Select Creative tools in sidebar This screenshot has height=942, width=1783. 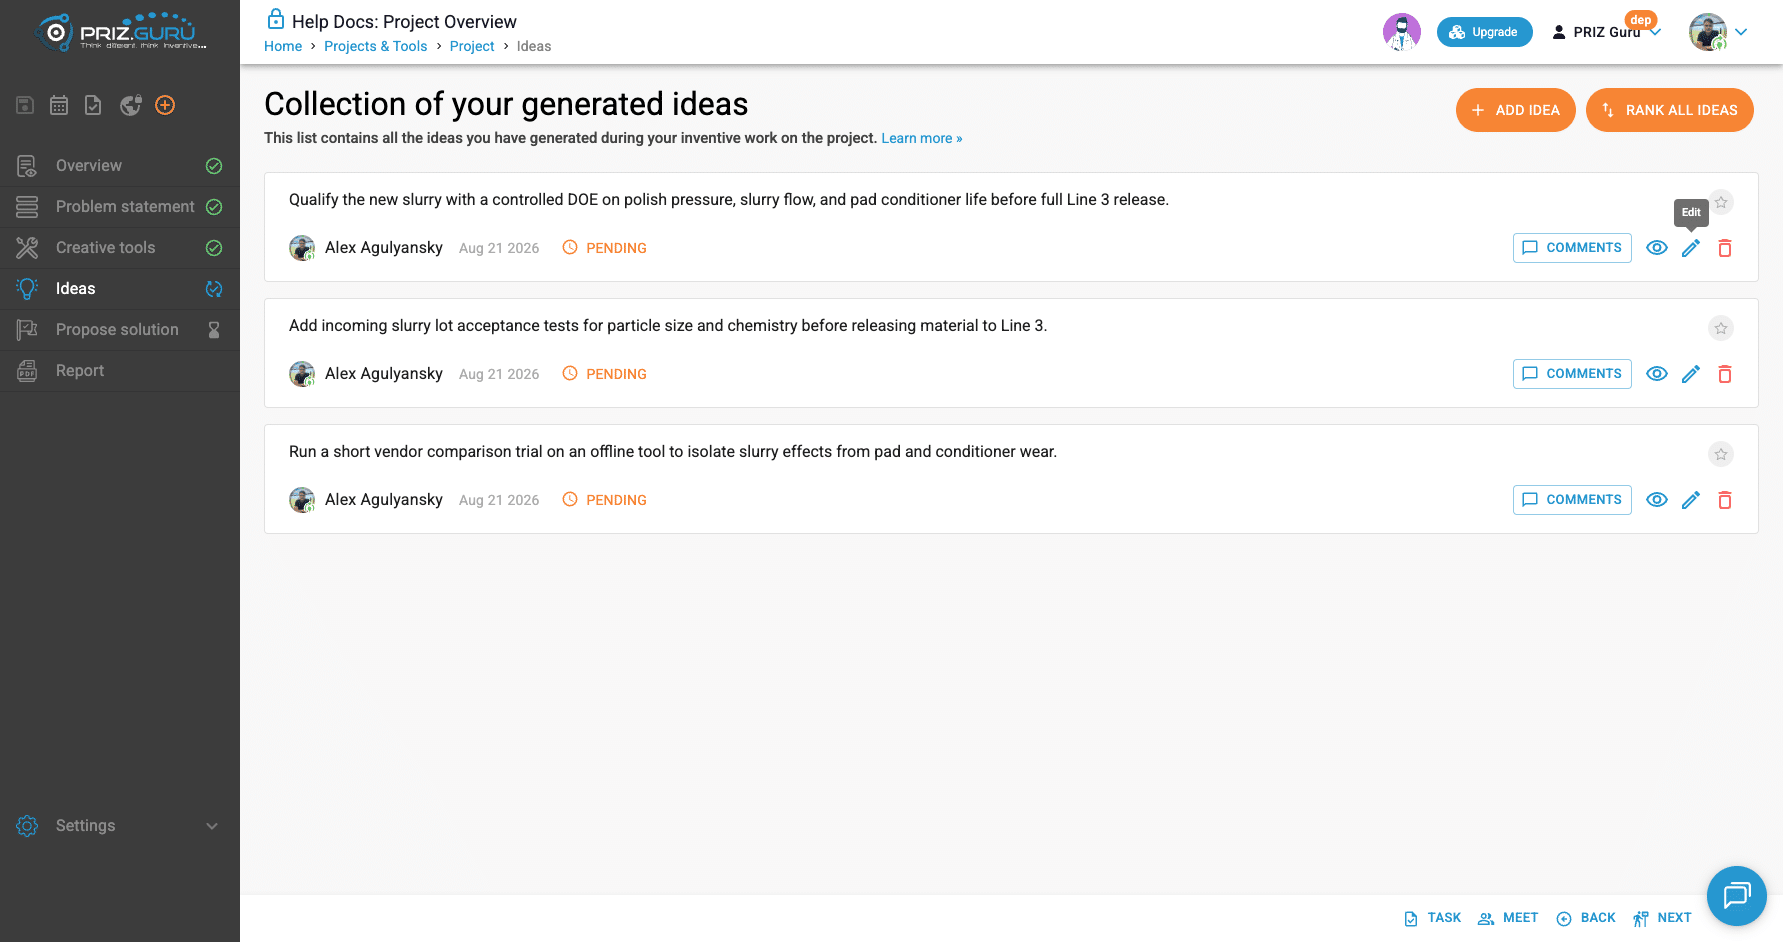[x=120, y=248]
